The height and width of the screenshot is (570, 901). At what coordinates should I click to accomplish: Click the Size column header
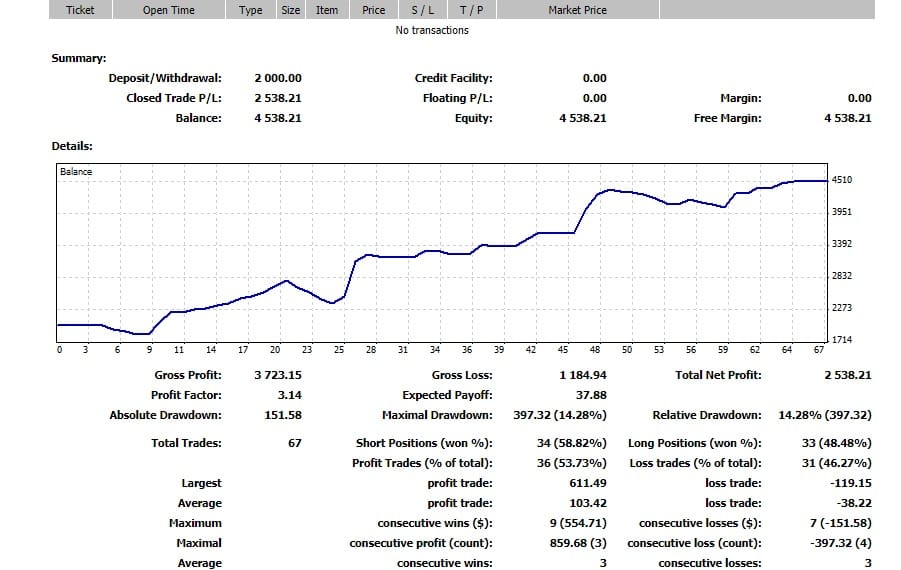coord(290,10)
